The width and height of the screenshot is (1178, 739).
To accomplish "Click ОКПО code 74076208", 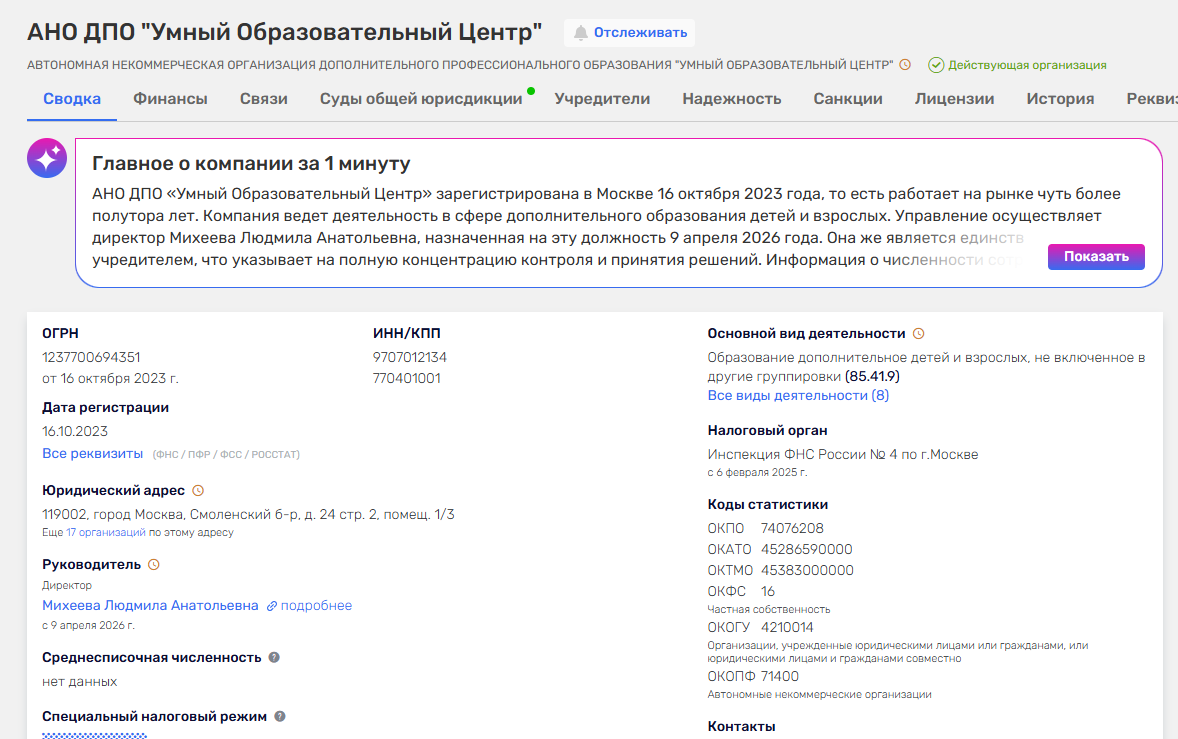I will point(792,529).
